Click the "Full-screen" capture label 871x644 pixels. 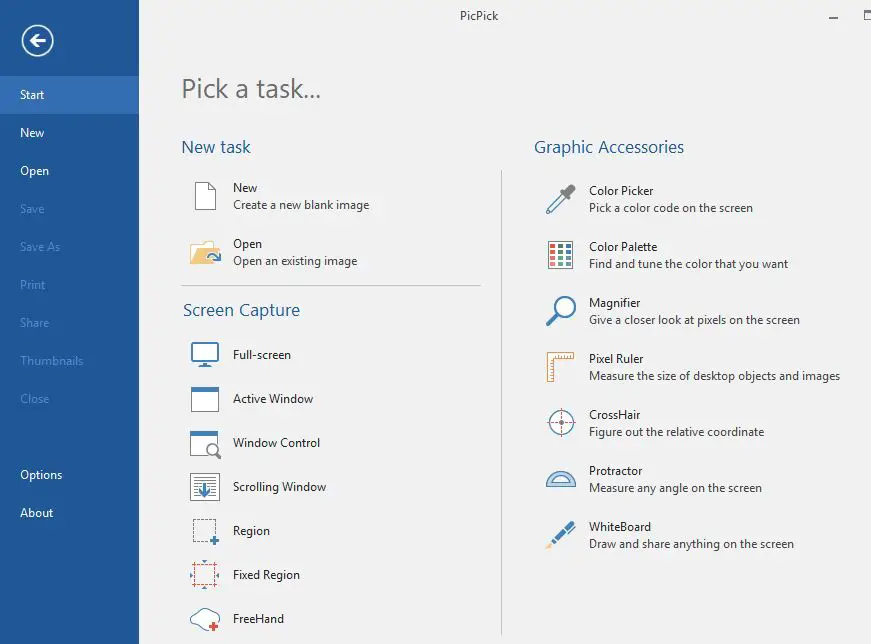point(262,355)
